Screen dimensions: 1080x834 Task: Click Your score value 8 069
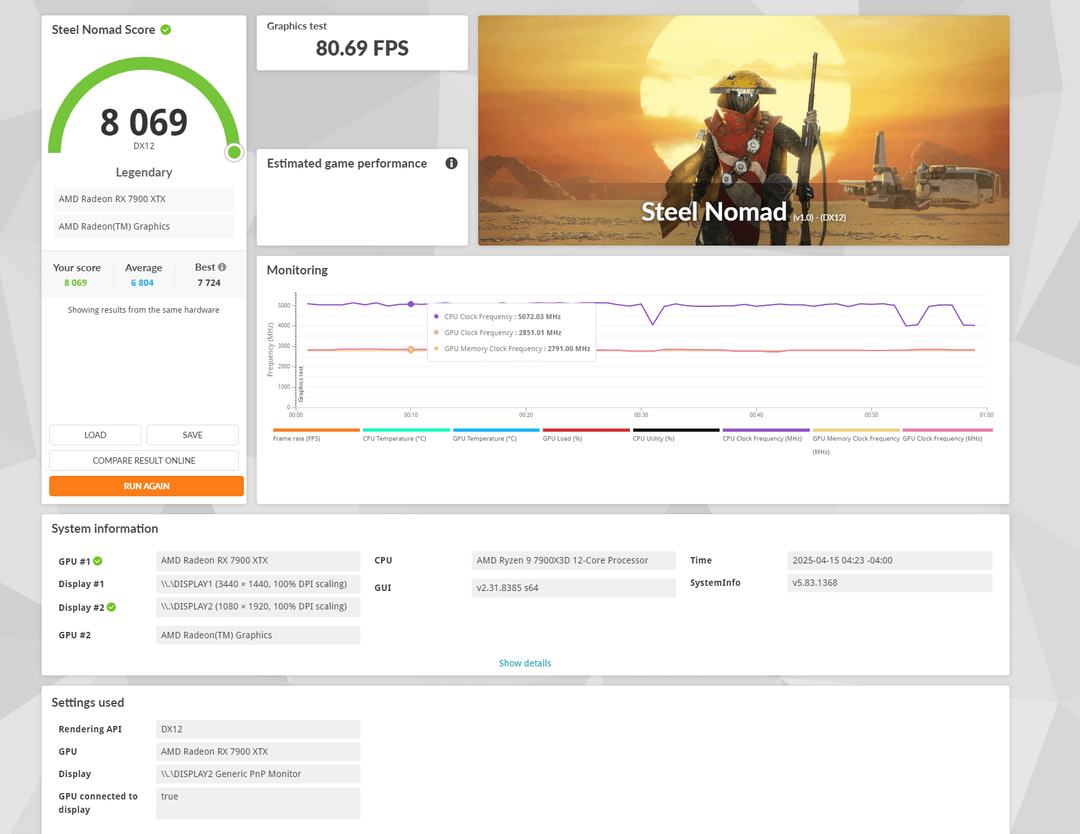click(76, 283)
